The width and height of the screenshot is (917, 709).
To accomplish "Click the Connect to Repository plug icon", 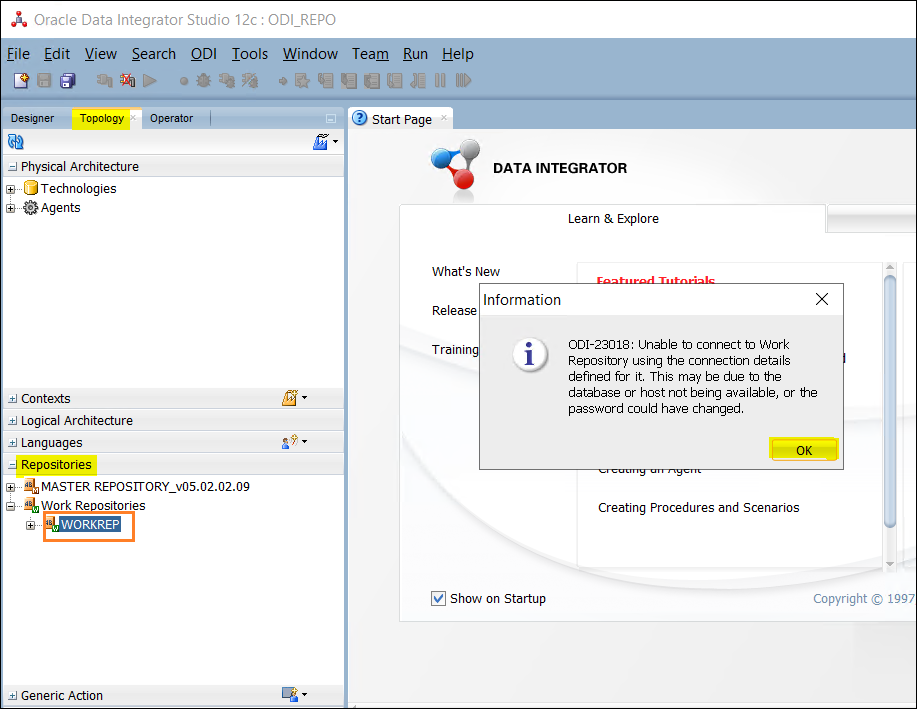I will (105, 81).
